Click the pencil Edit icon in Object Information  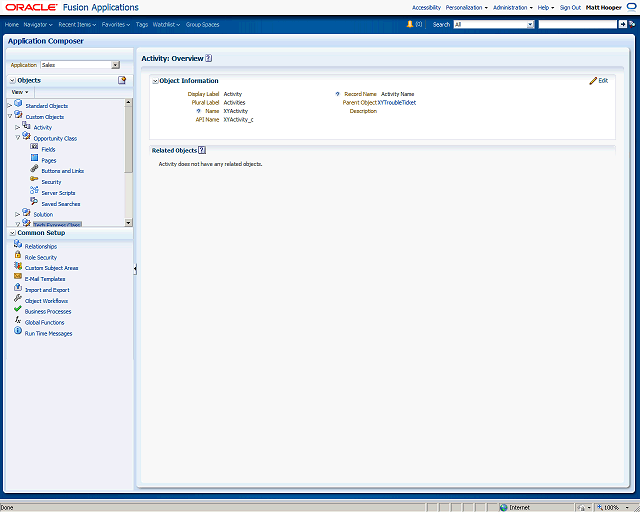pos(593,81)
